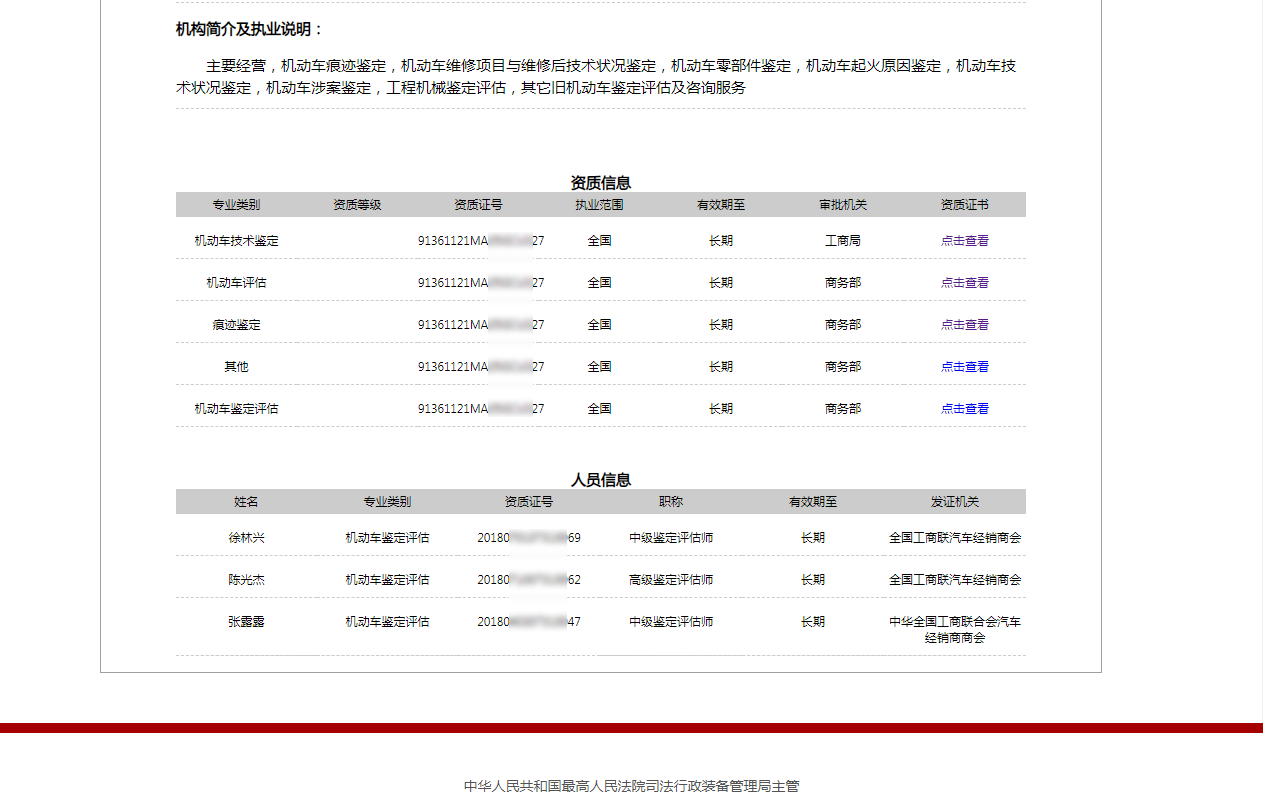Click the 人员信息 section heading
Screen dimensions: 1263x804
[600, 480]
